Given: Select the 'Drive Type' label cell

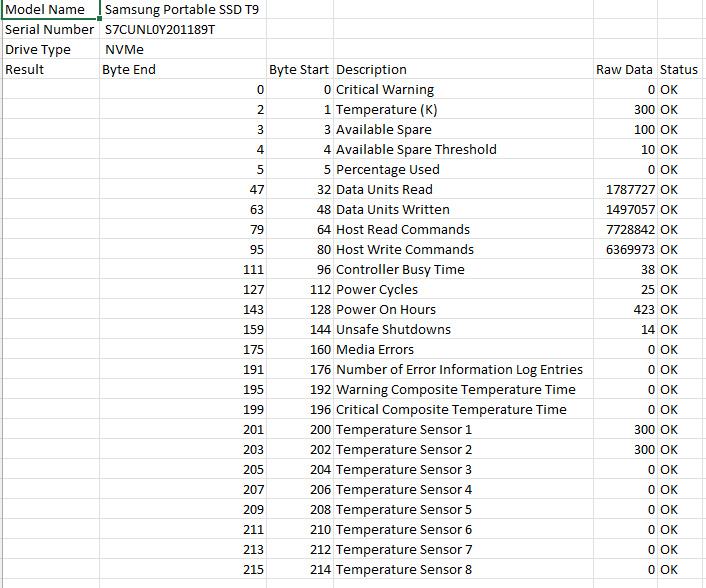Looking at the screenshot, I should [x=50, y=49].
